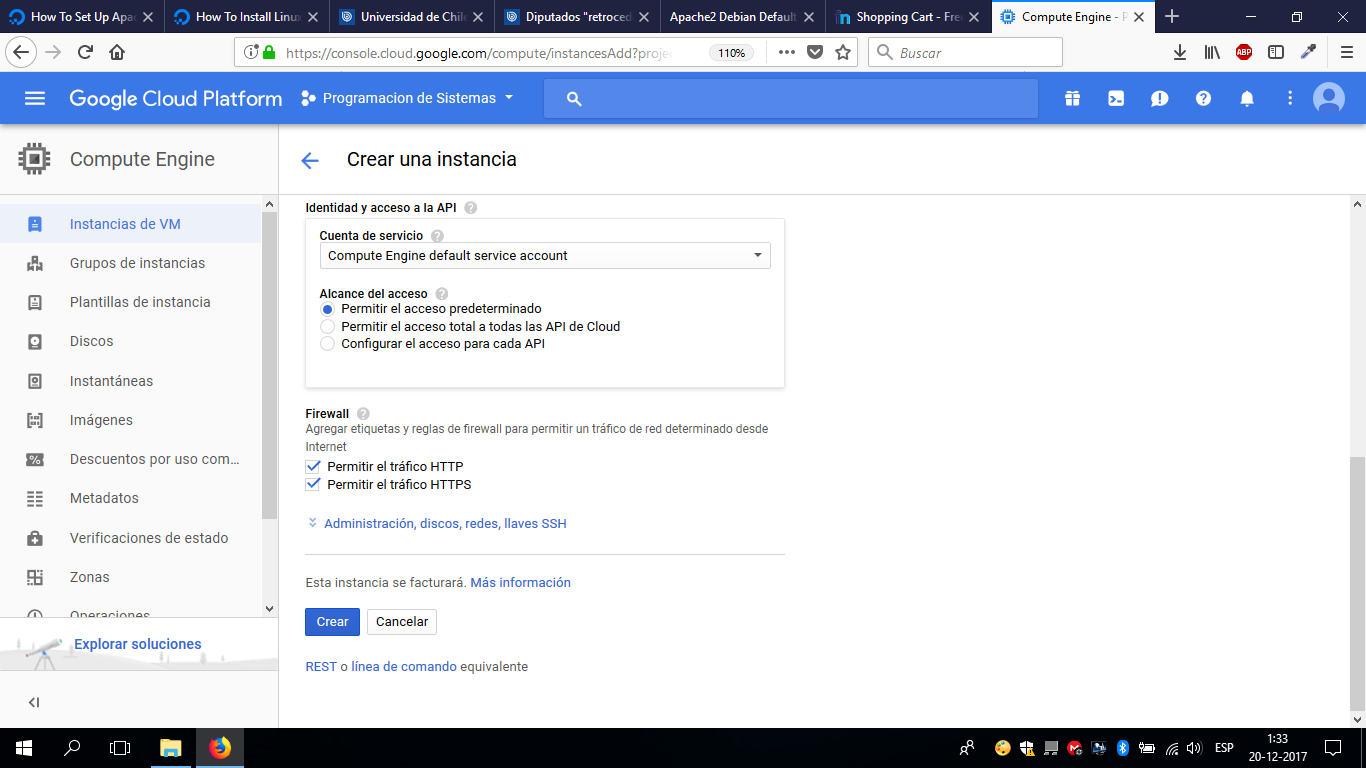Image resolution: width=1366 pixels, height=768 pixels.
Task: Uncheck Permitir el tráfico HTTPS
Action: (313, 485)
